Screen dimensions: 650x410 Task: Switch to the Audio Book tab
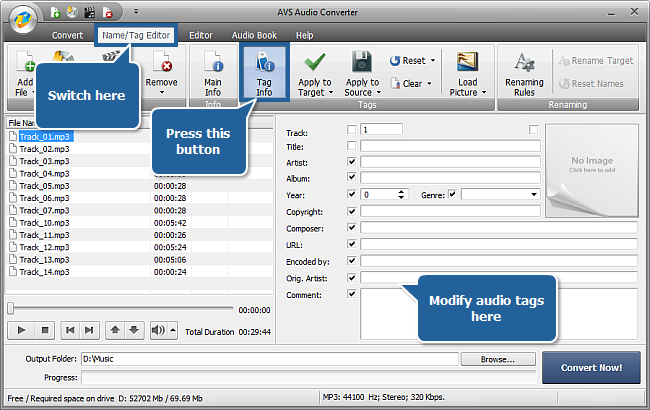click(254, 35)
